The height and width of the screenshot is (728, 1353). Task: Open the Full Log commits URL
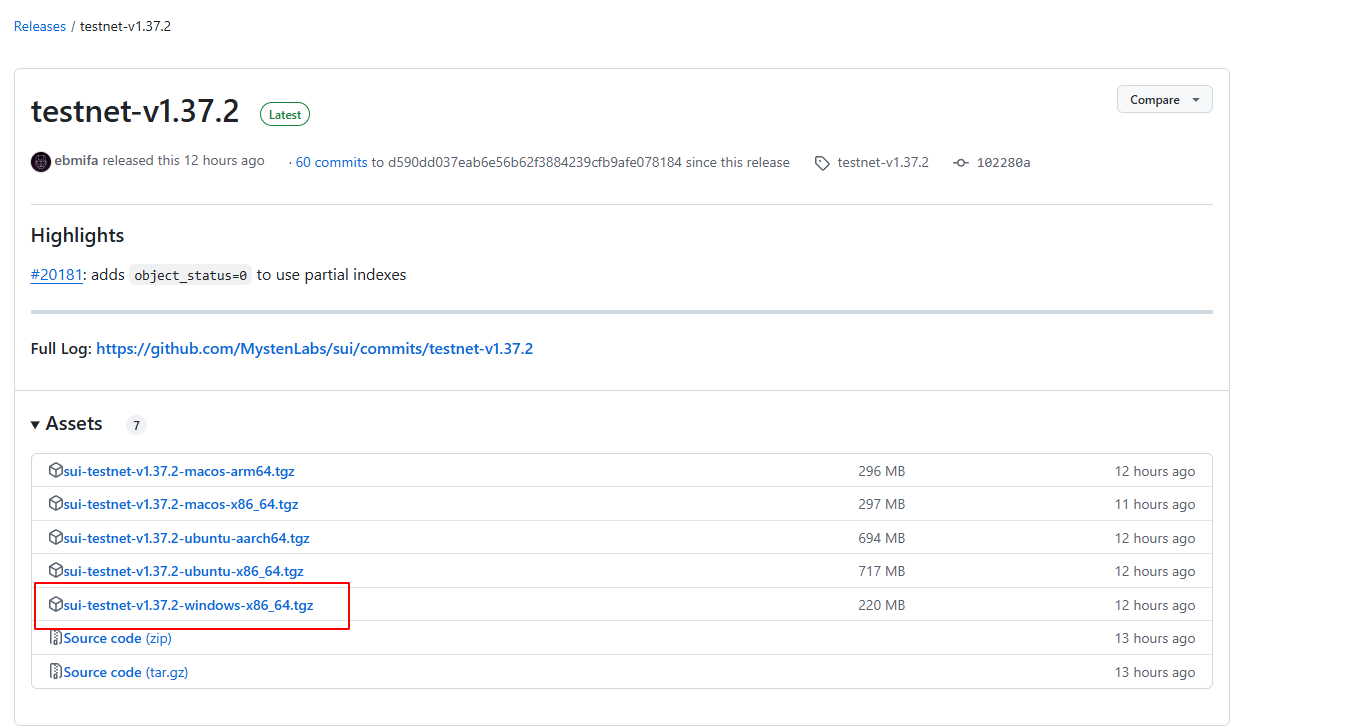[314, 349]
